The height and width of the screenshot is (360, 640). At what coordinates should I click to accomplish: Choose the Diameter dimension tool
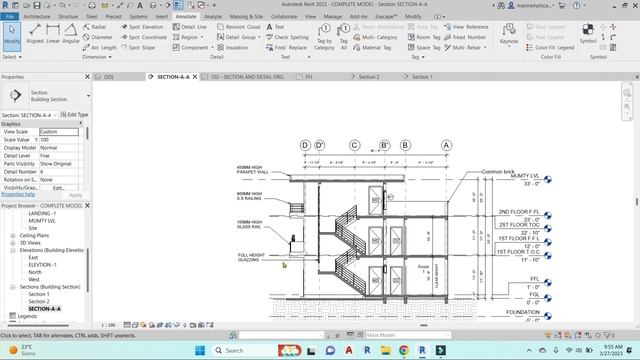pyautogui.click(x=98, y=37)
